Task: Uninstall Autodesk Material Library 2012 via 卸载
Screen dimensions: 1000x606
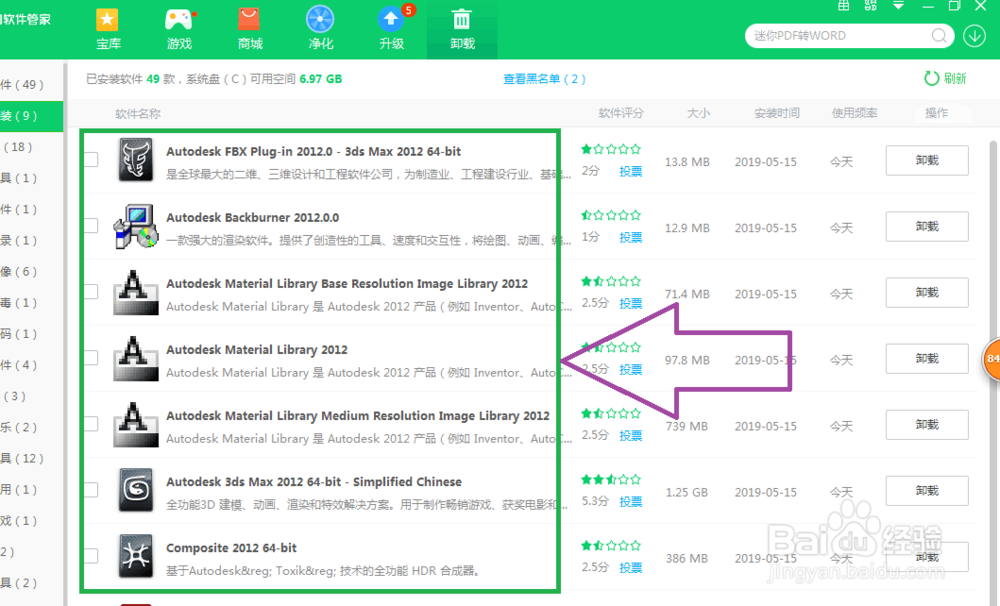Action: (x=927, y=358)
